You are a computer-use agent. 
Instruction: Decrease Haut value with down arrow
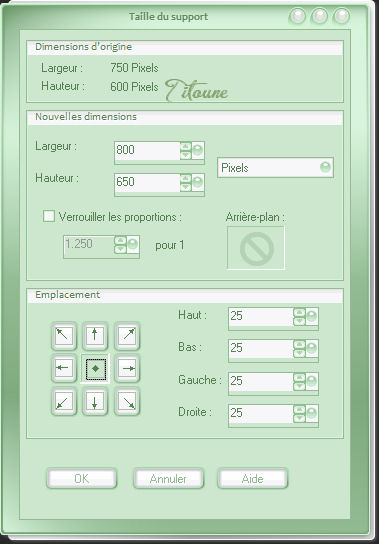[299, 321]
